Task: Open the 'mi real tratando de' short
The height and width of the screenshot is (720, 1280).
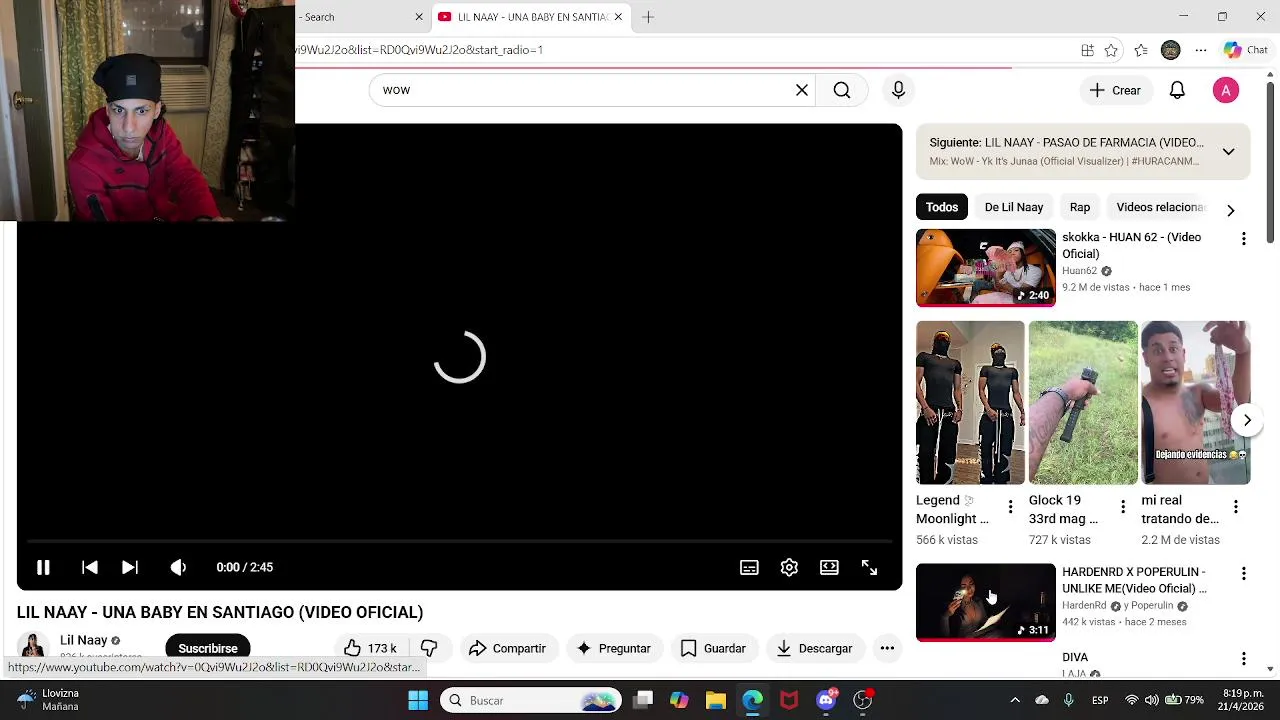Action: pyautogui.click(x=1195, y=403)
